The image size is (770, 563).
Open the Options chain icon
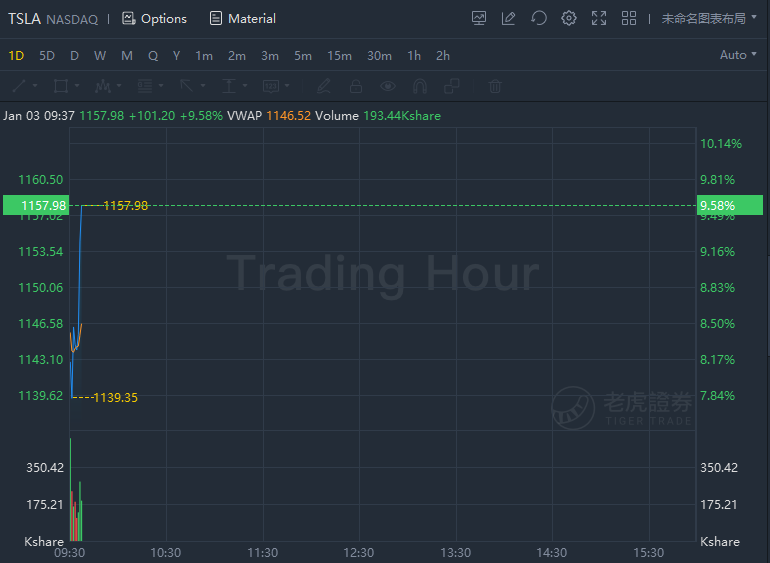click(129, 19)
